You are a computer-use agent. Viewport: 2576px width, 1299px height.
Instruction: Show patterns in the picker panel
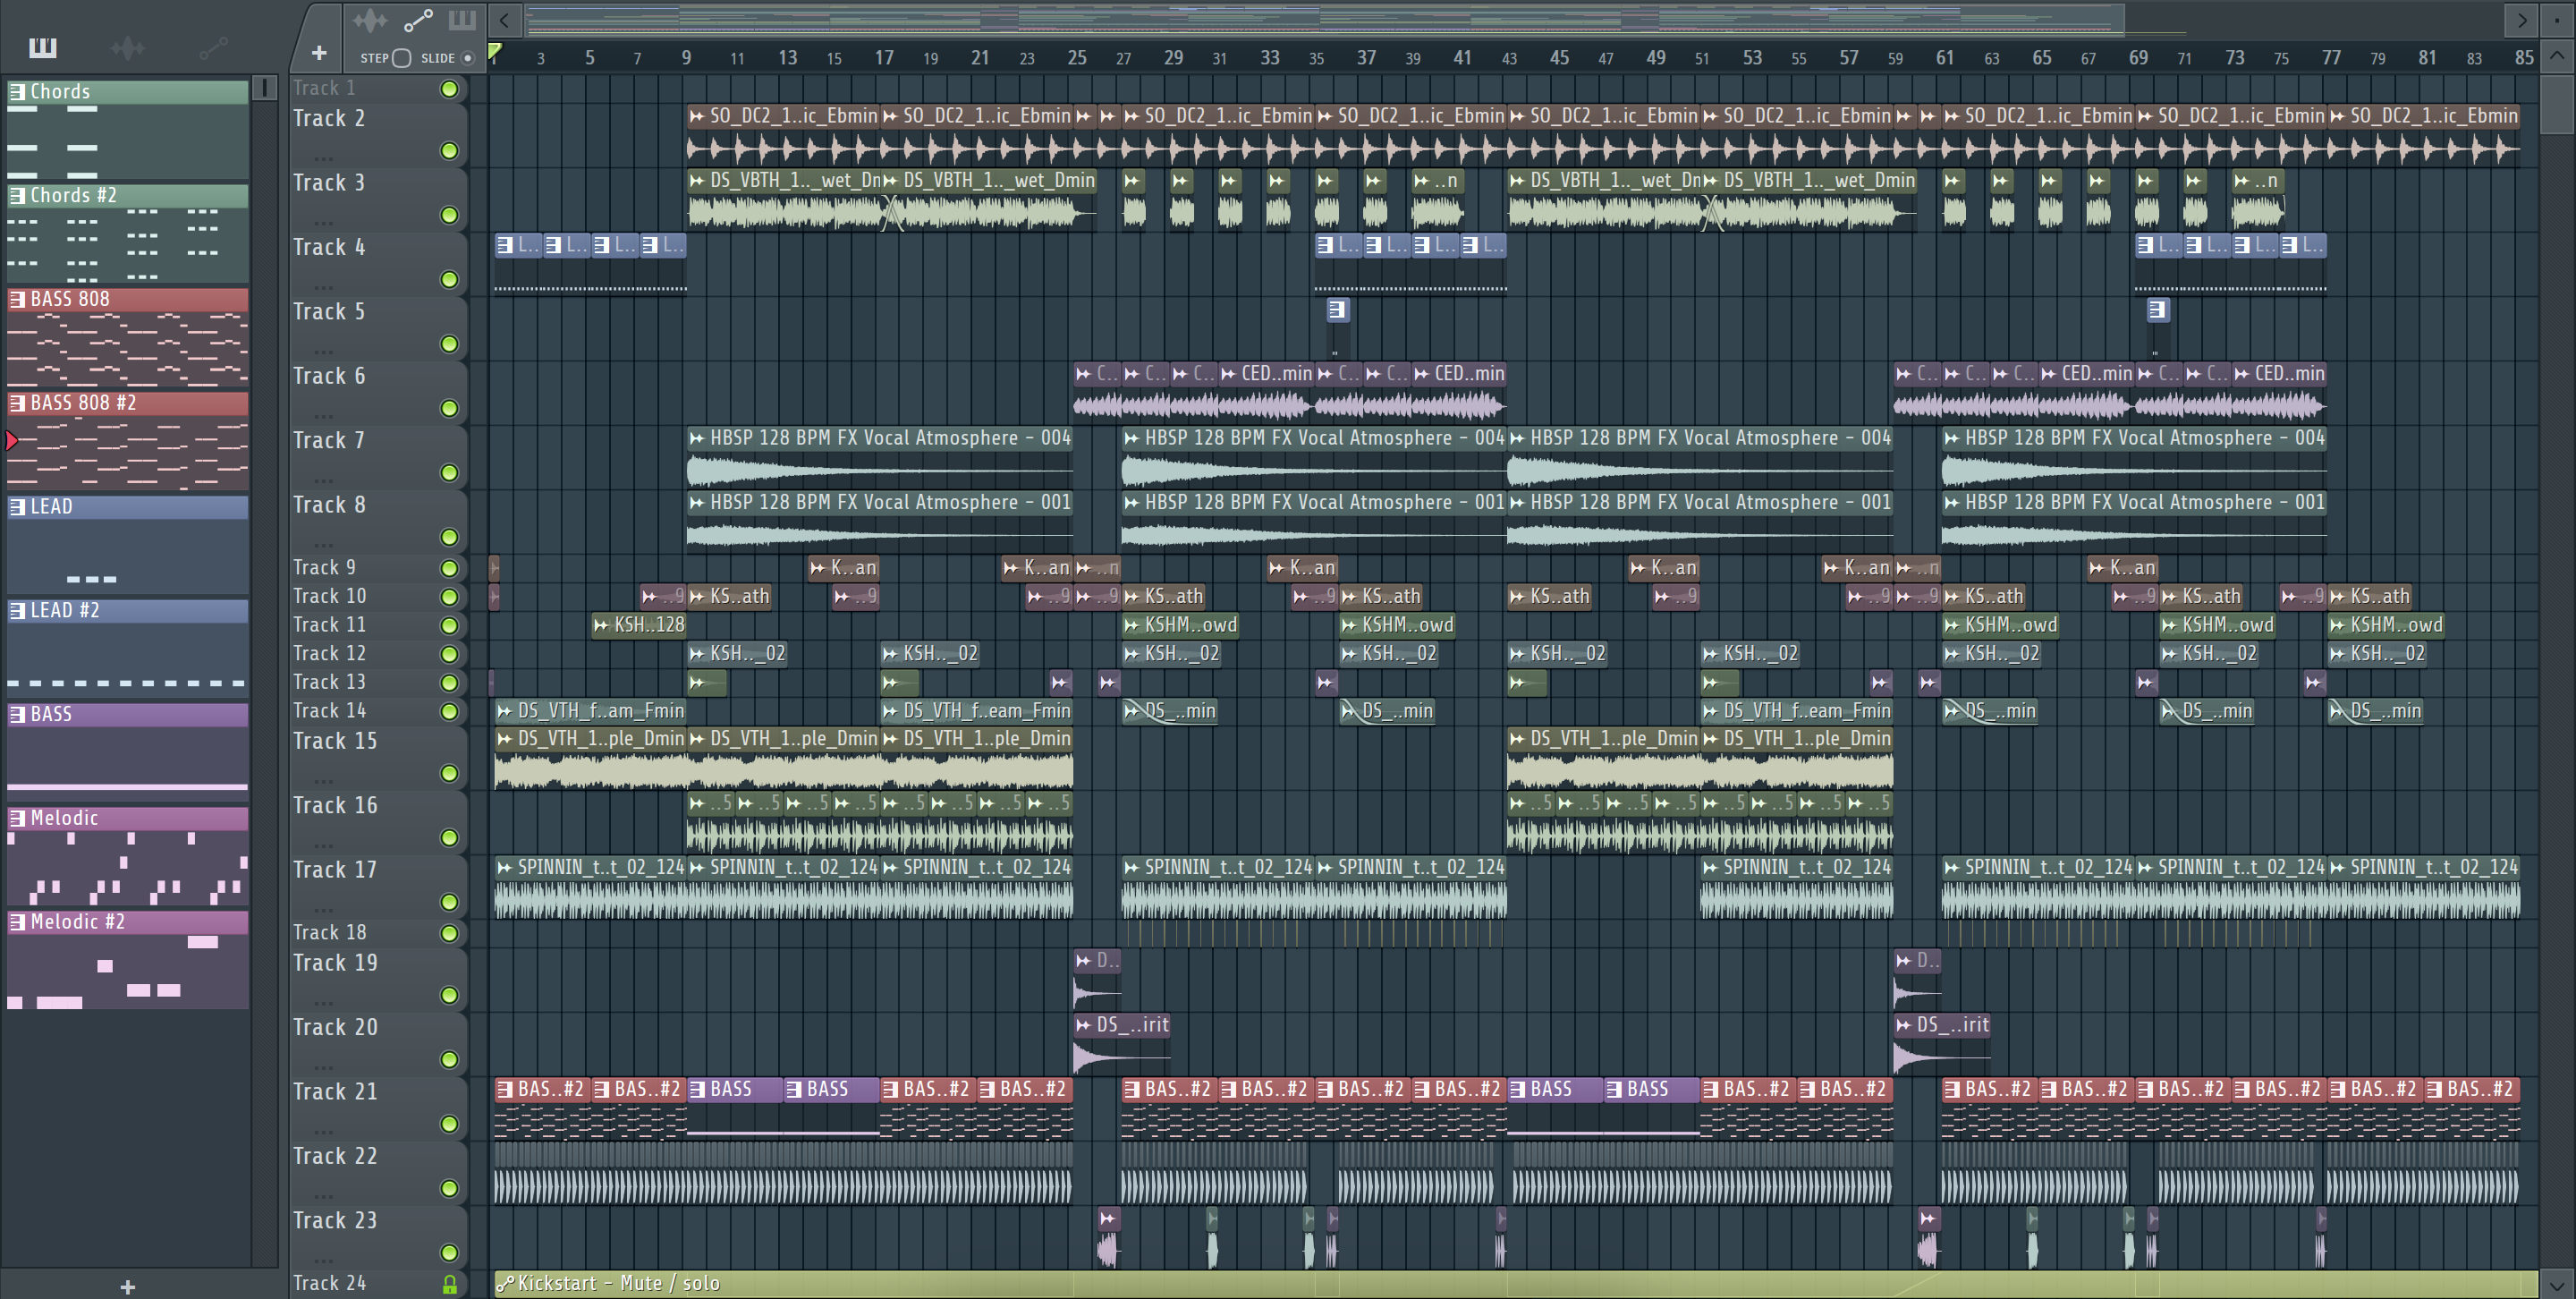point(43,47)
